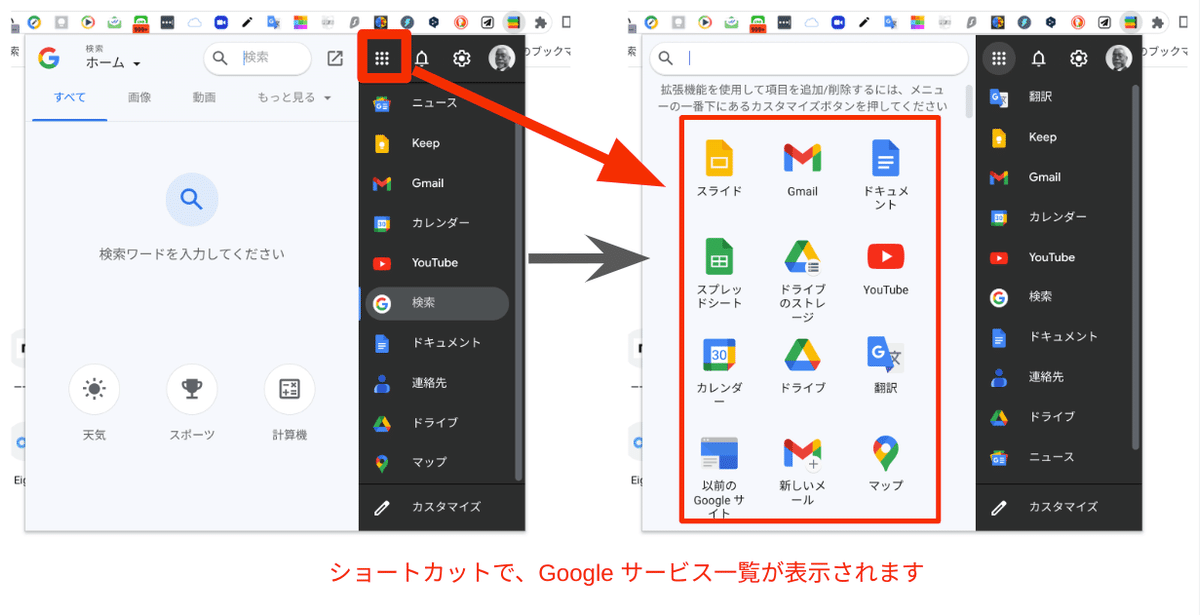Open 以前のGoogleサイト in services grid

[x=720, y=477]
